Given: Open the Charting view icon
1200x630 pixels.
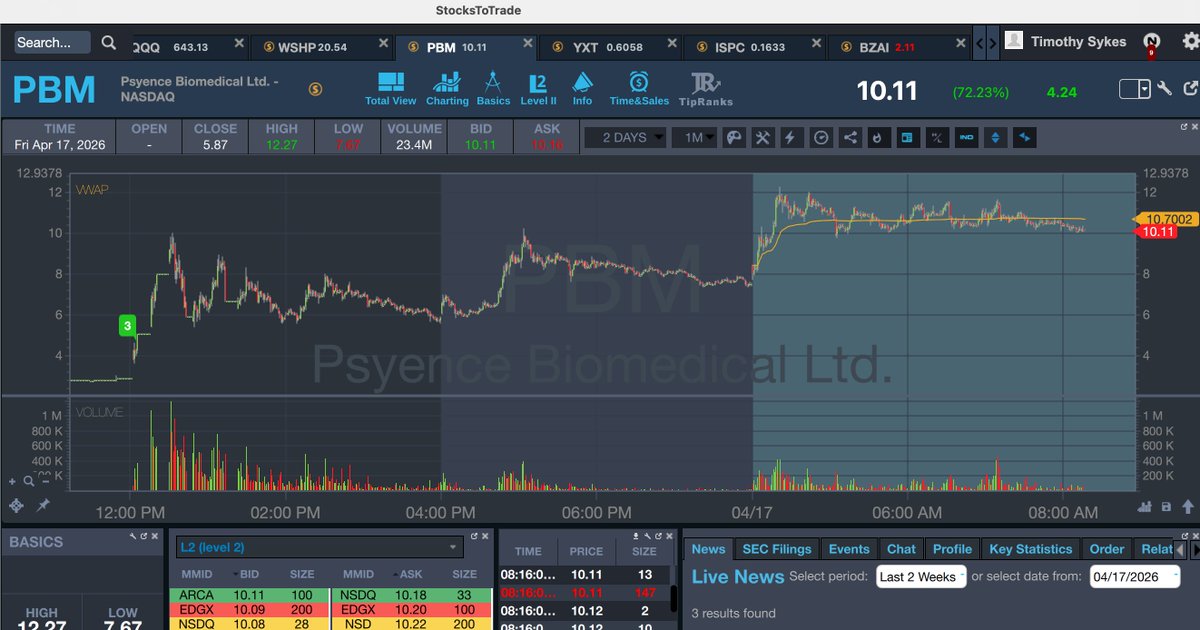Looking at the screenshot, I should tap(447, 86).
